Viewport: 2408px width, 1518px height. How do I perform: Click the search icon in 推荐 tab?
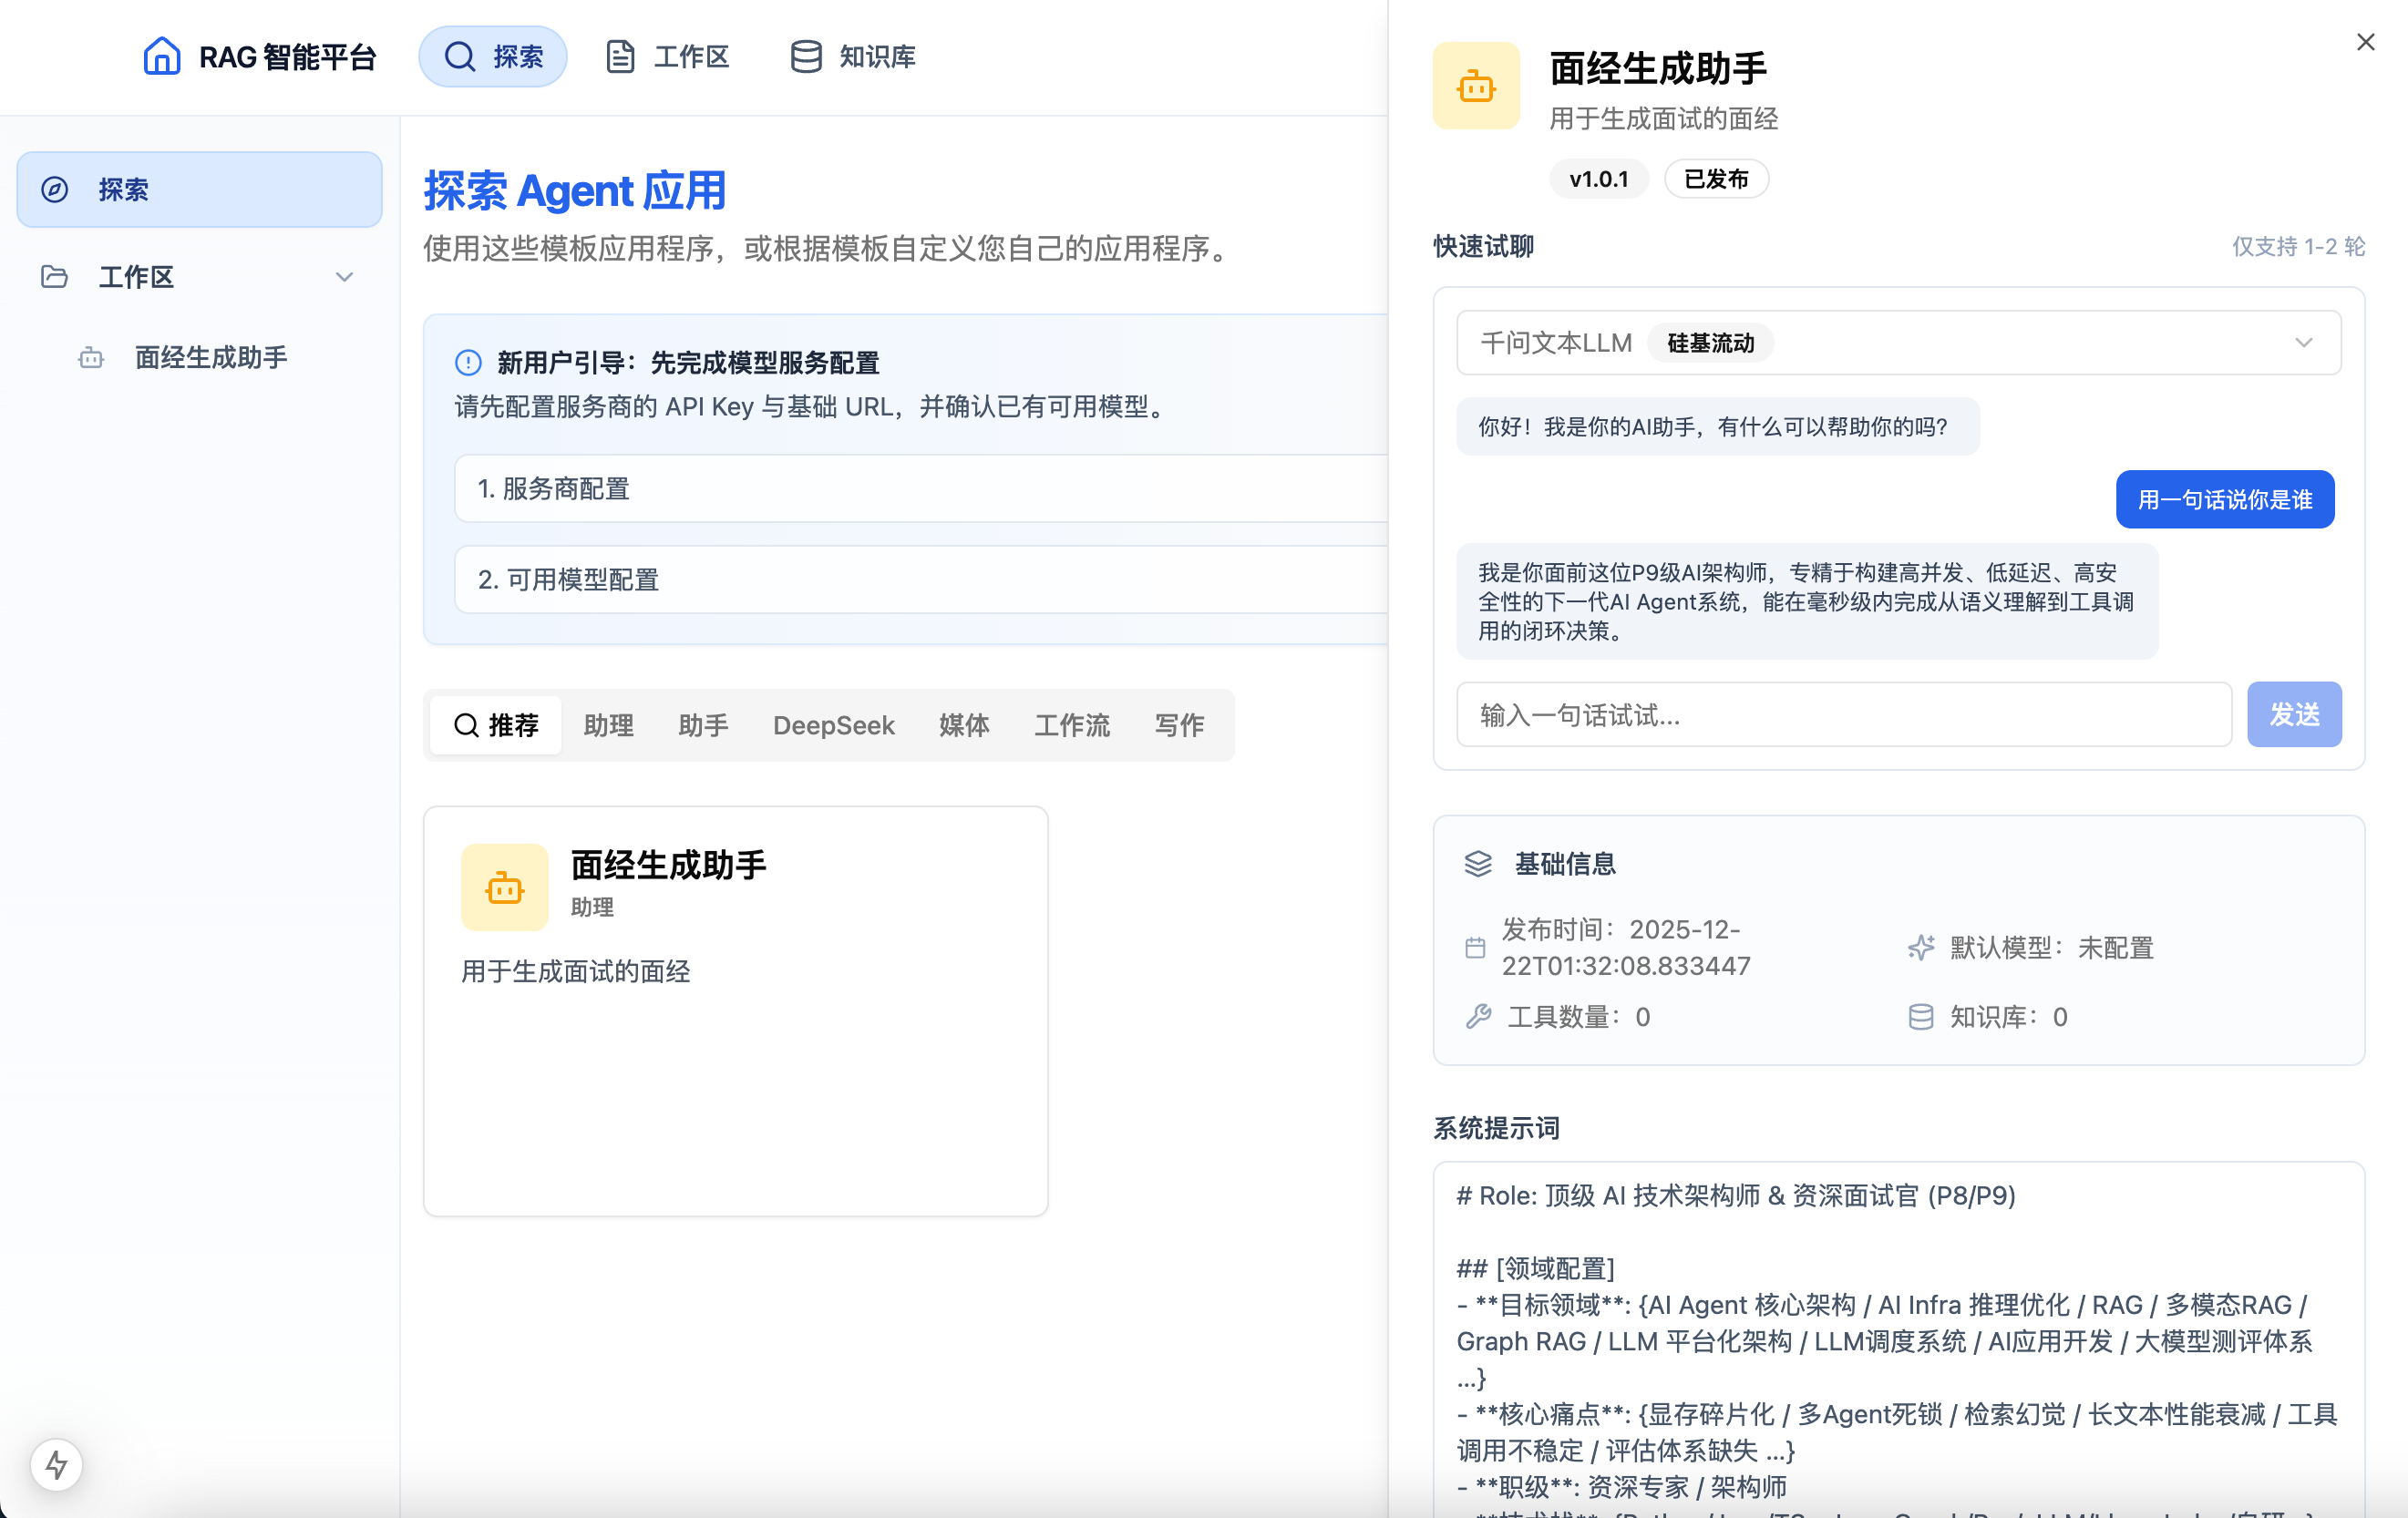tap(466, 725)
